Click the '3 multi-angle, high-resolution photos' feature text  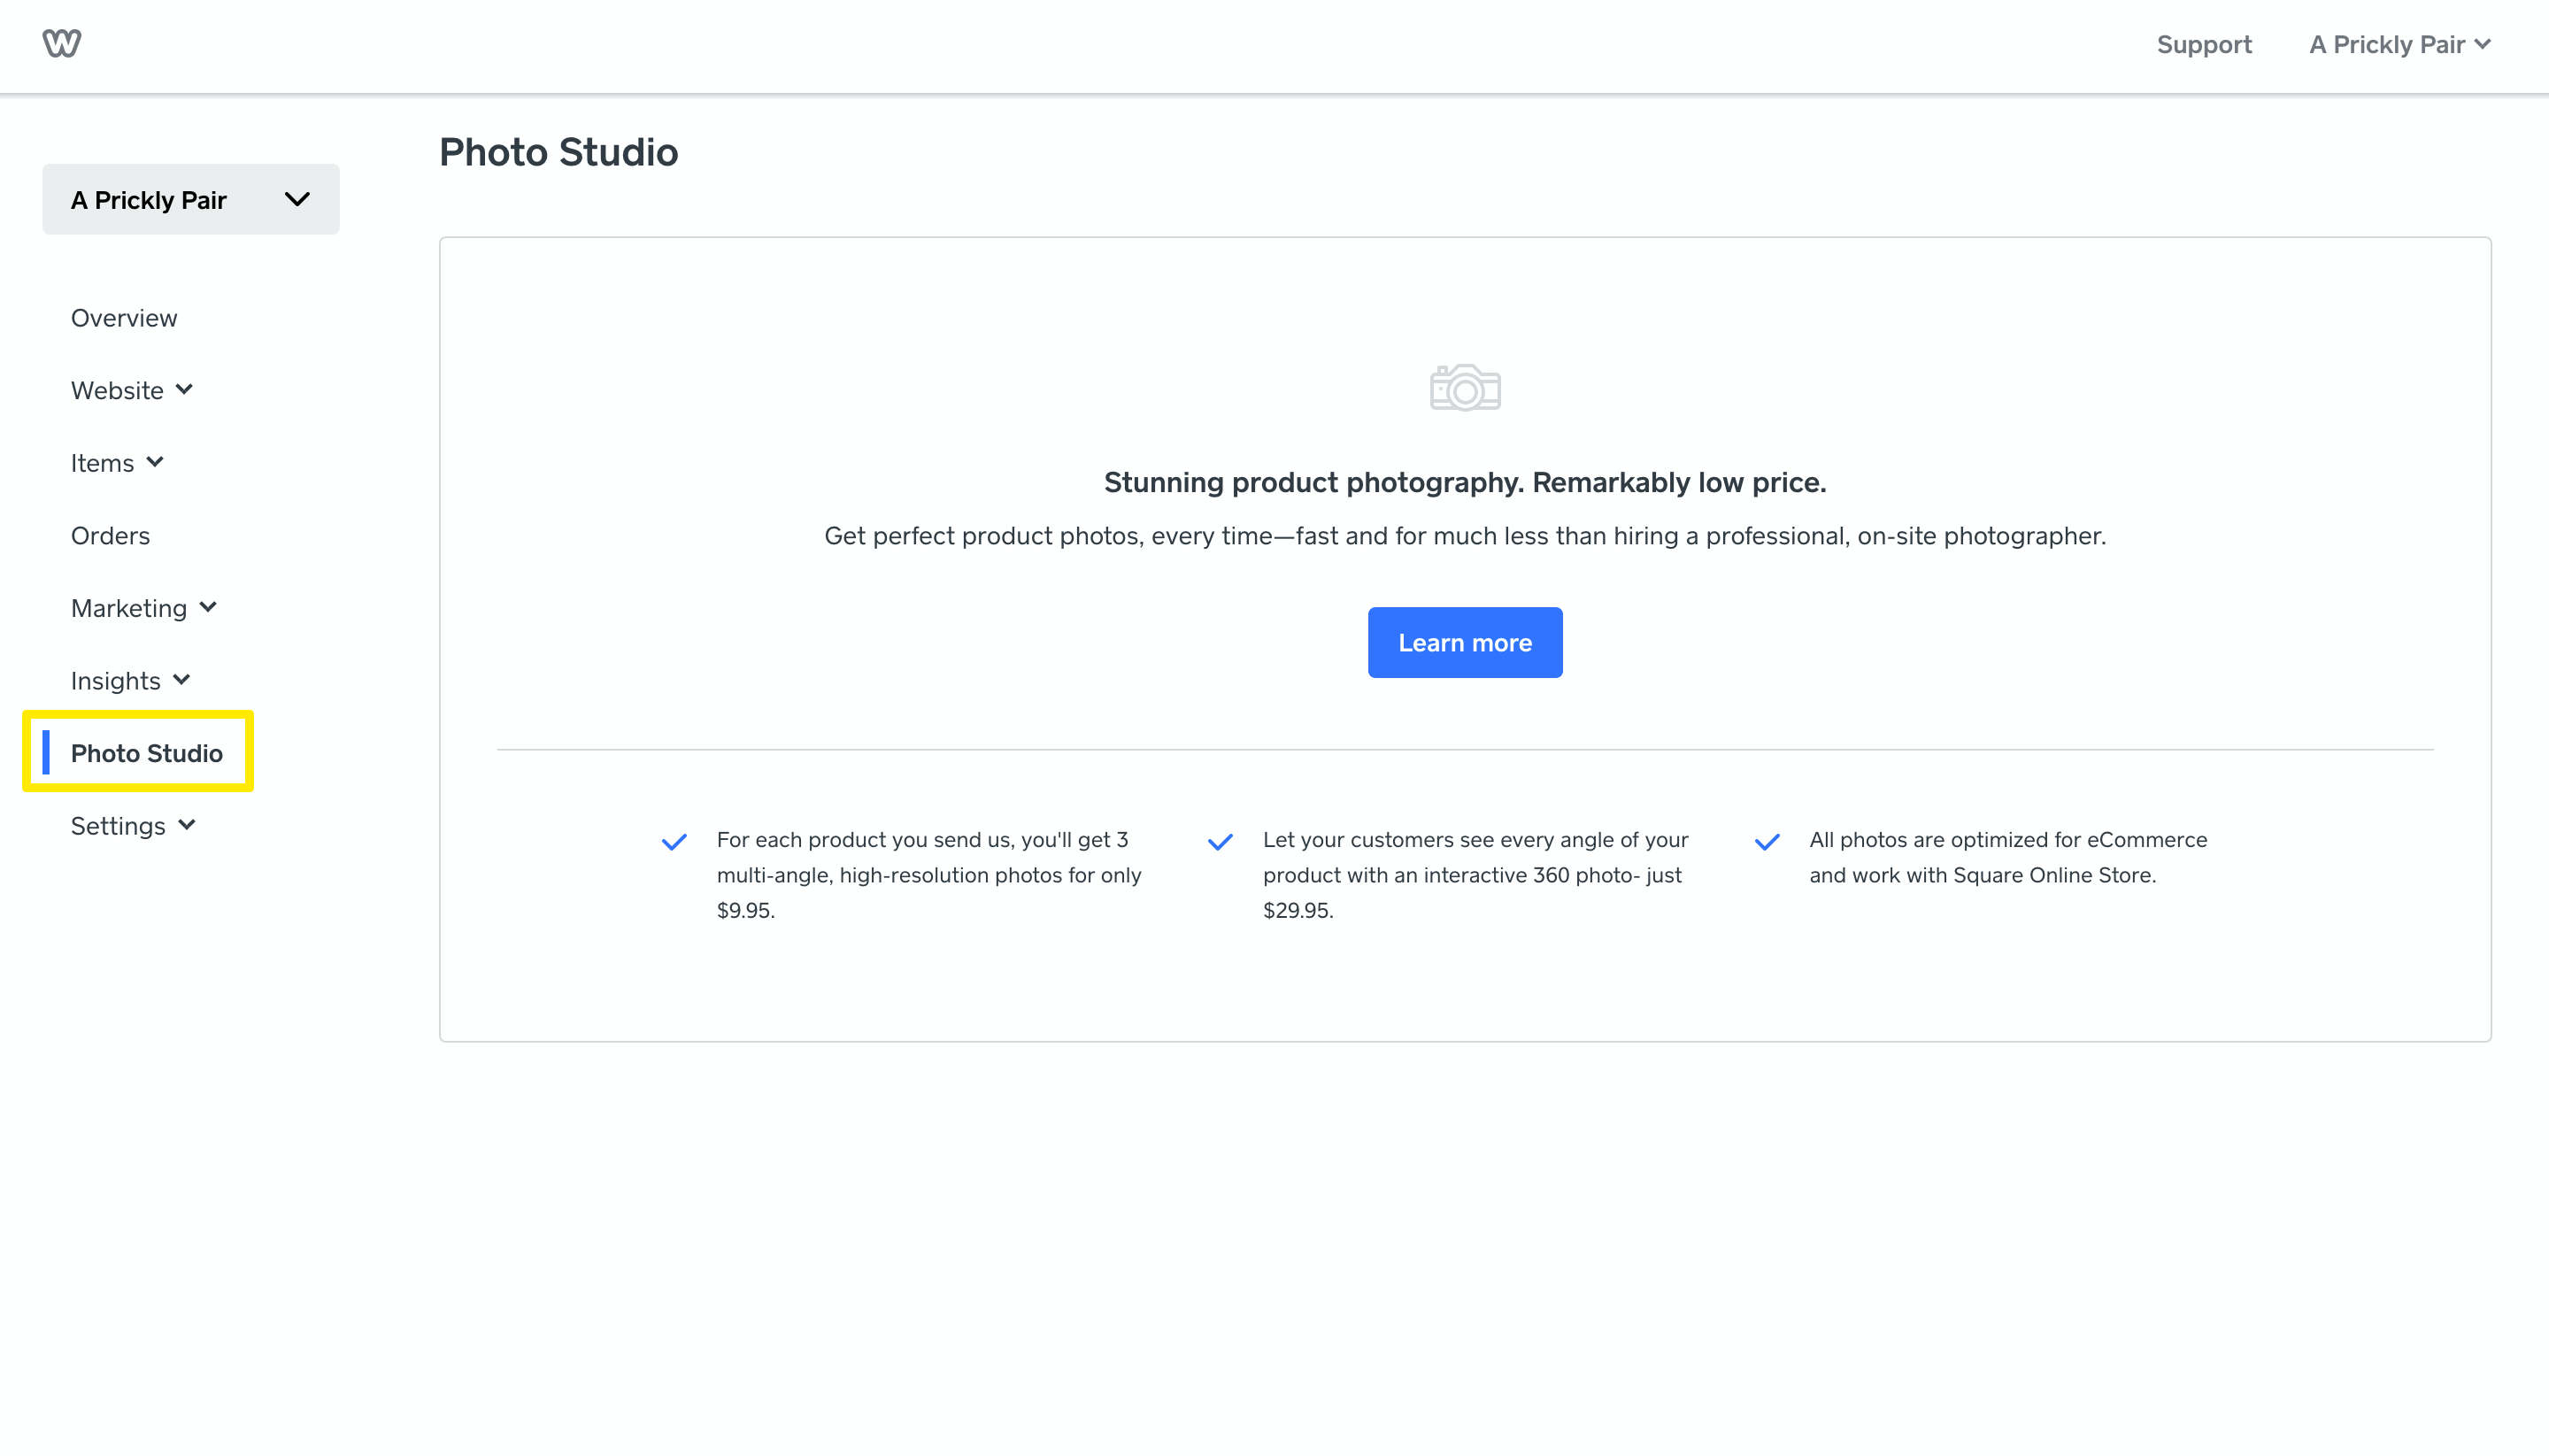[x=929, y=875]
